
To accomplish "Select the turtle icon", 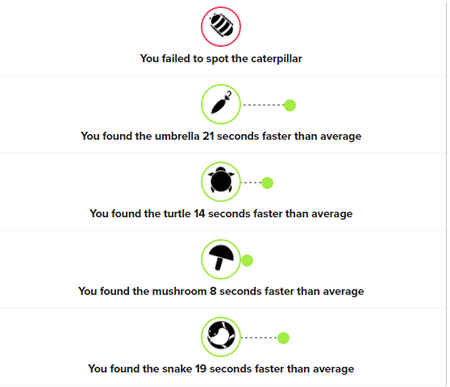I will [221, 182].
